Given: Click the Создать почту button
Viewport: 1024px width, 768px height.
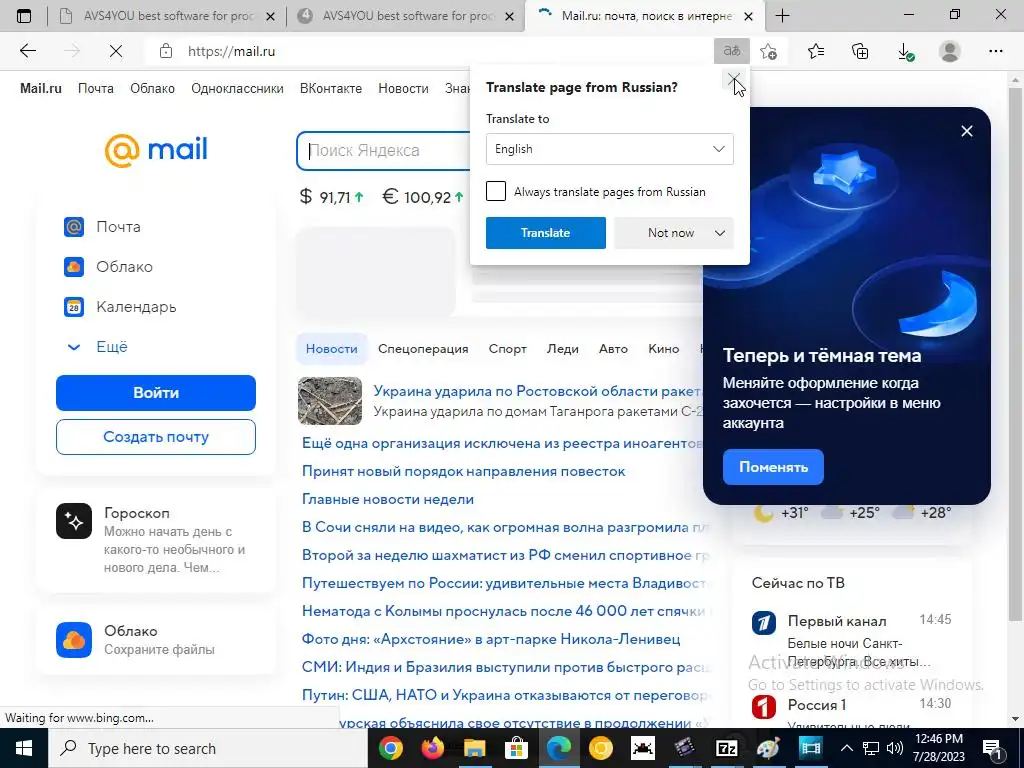Looking at the screenshot, I should [x=155, y=437].
